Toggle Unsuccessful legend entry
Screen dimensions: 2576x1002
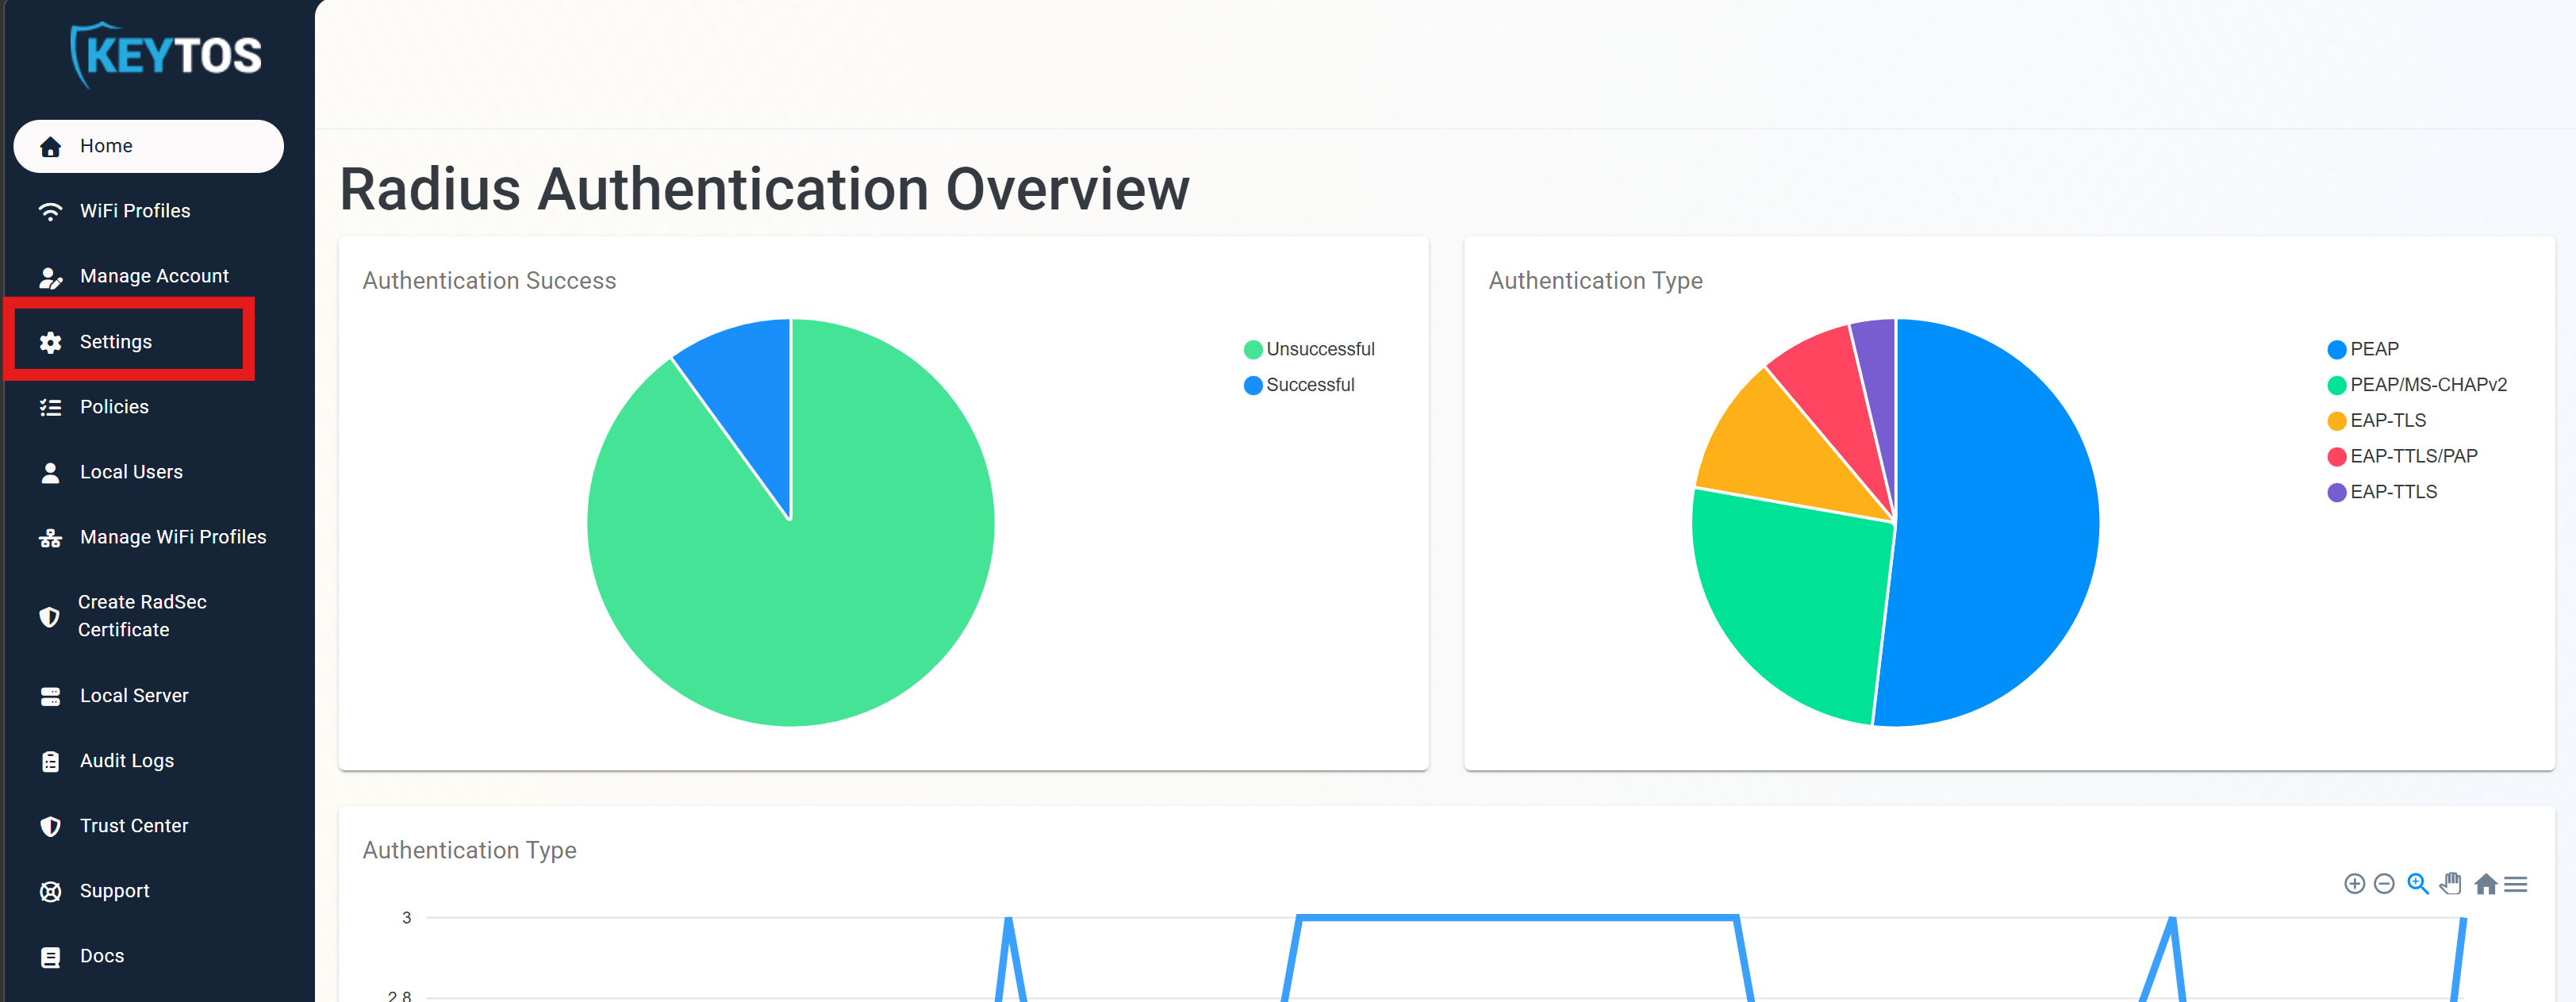(1309, 349)
